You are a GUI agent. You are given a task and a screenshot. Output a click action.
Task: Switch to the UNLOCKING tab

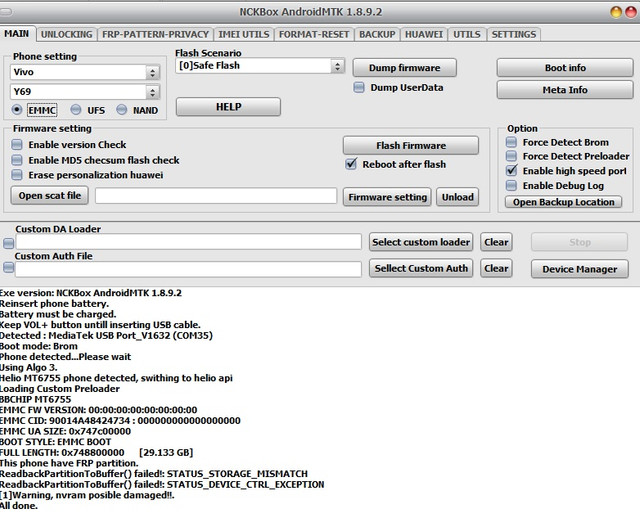point(67,34)
